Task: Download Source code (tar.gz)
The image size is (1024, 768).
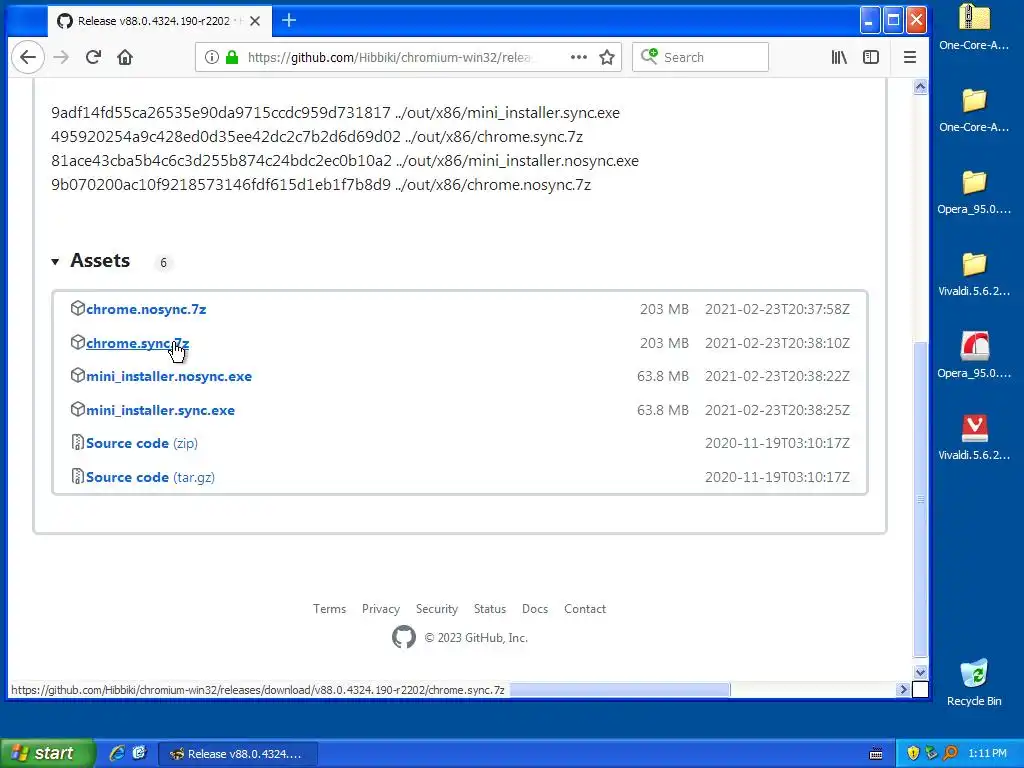Action: coord(150,477)
